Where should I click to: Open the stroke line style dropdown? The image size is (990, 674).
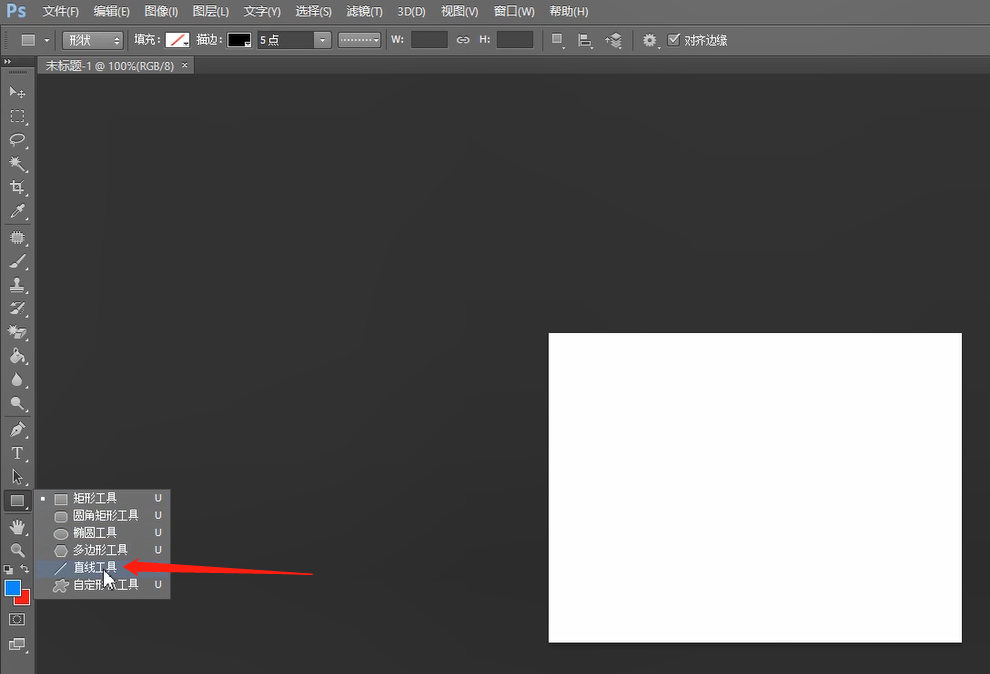[x=359, y=40]
